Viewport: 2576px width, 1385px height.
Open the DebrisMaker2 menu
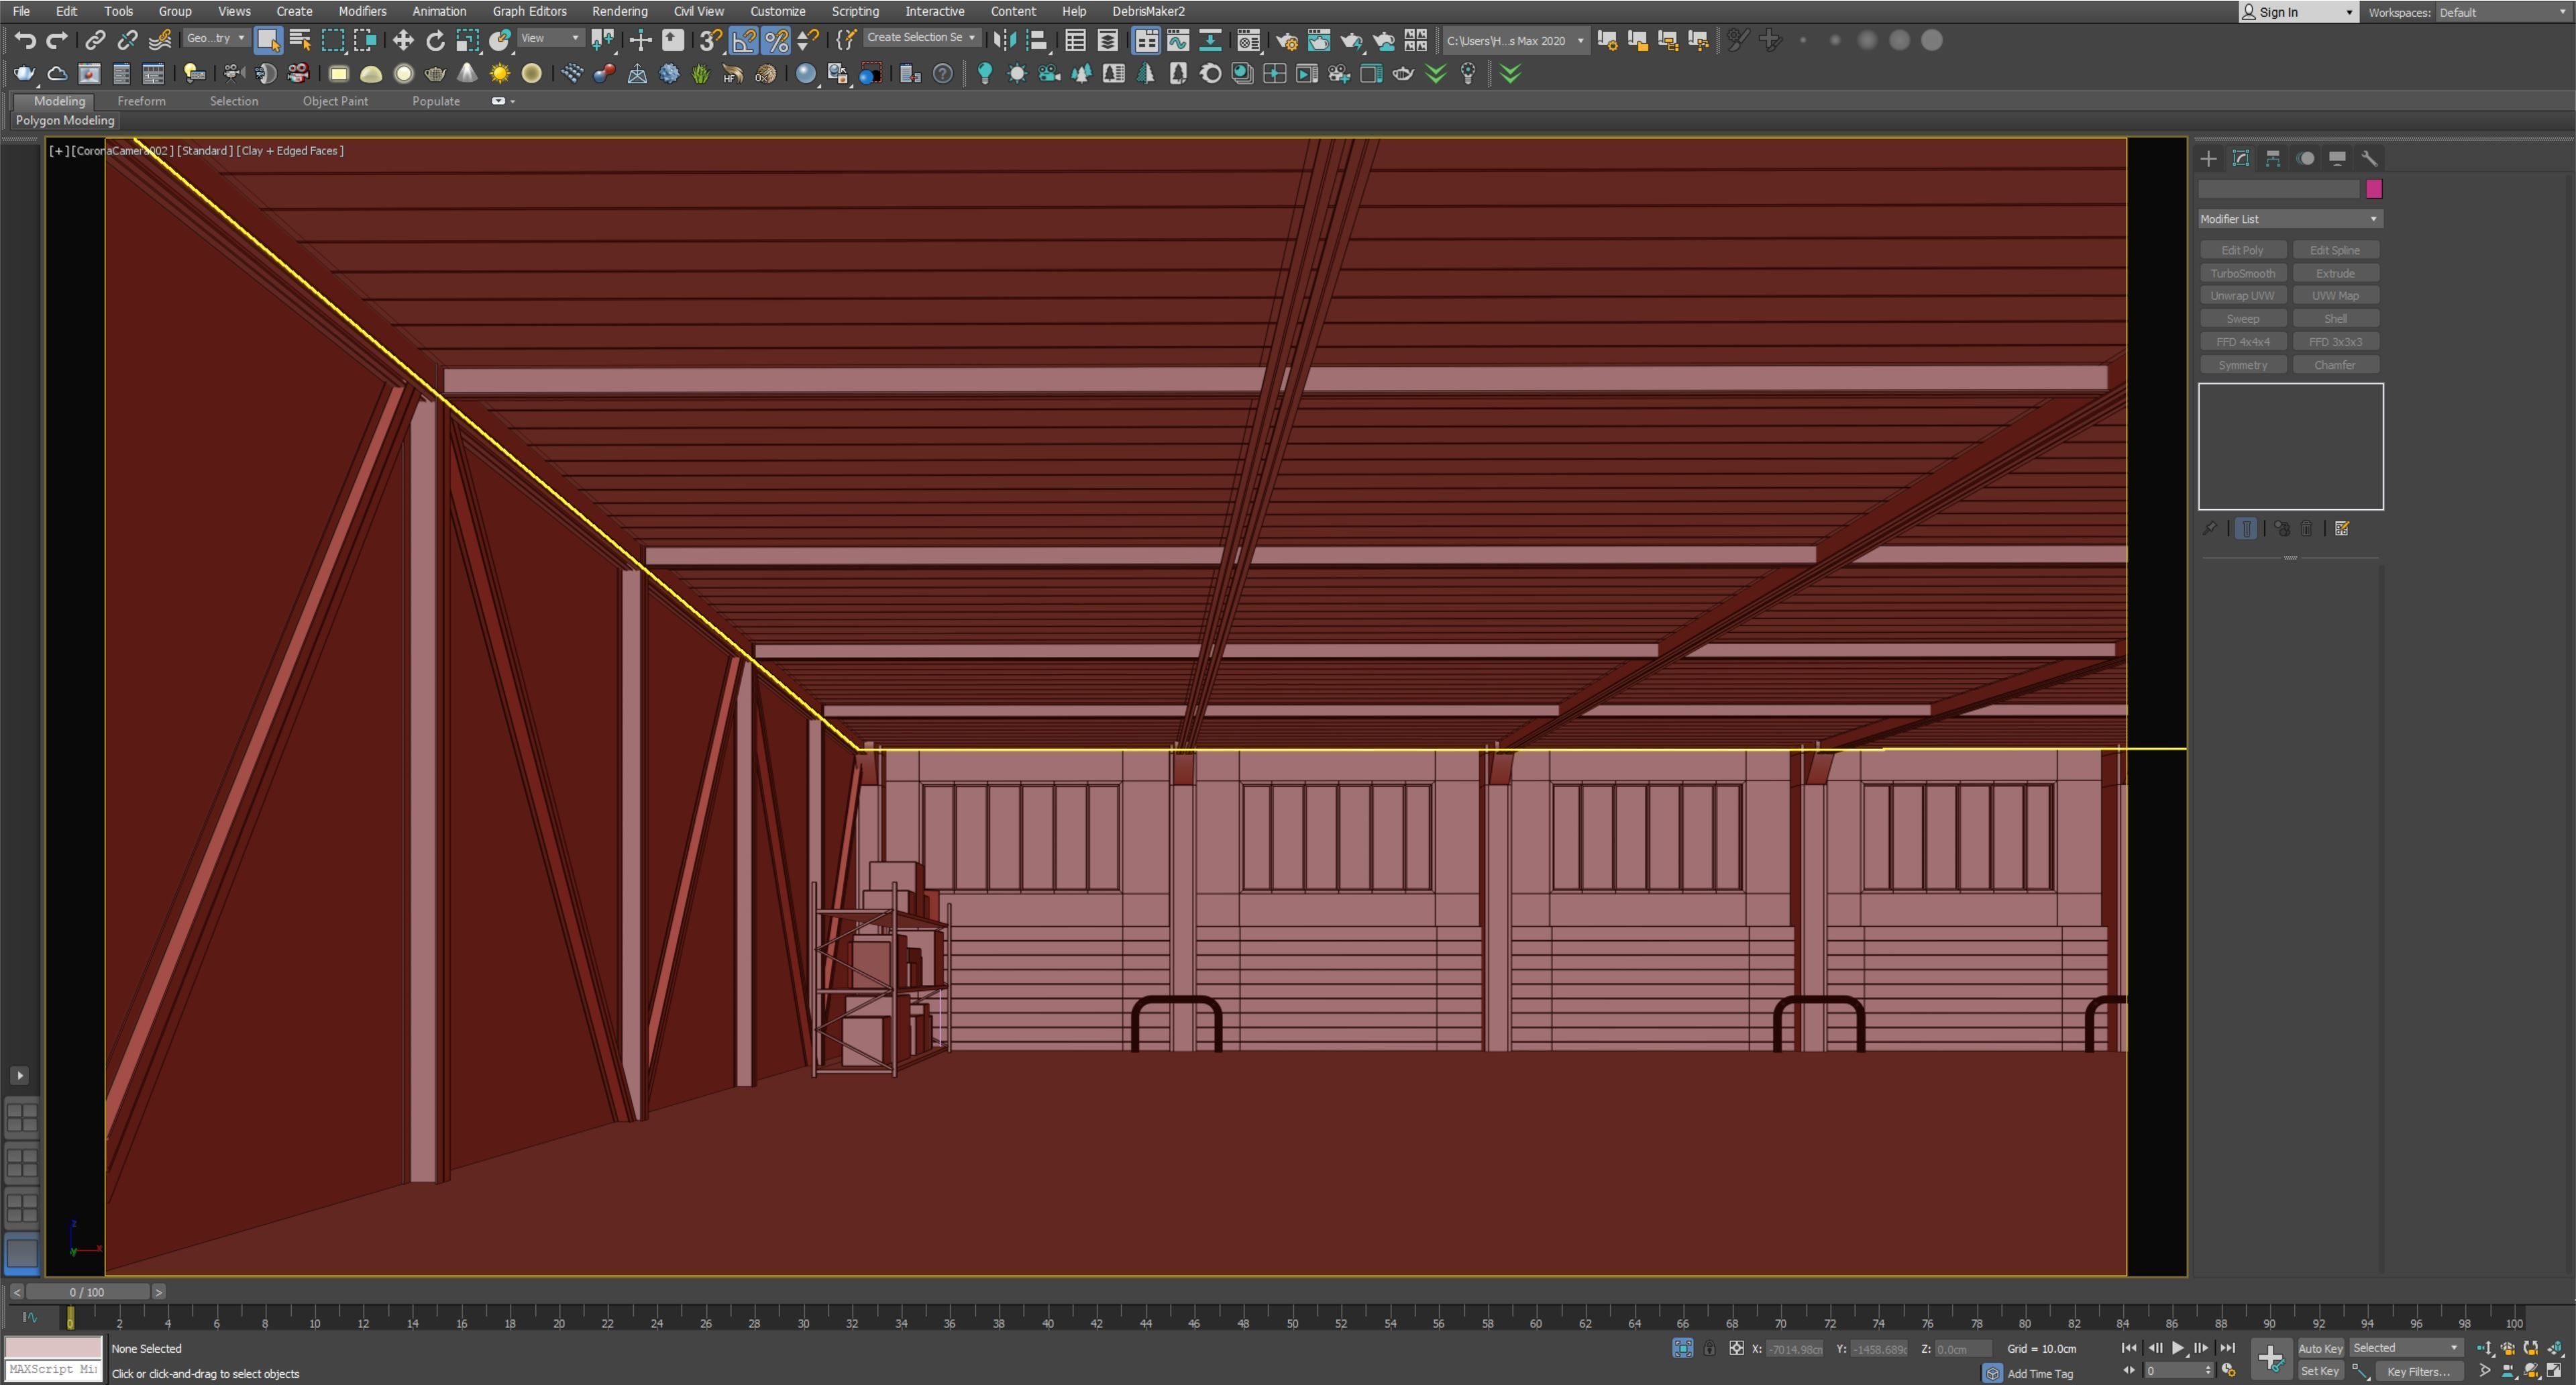1148,11
